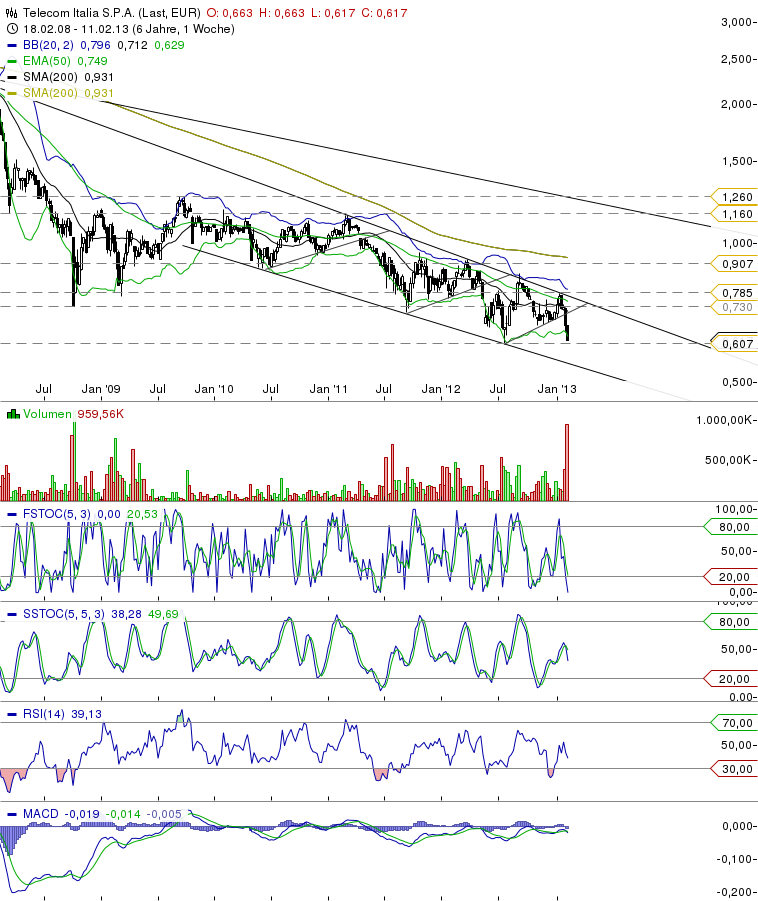Click the blue marker beside MACD label

12,814
